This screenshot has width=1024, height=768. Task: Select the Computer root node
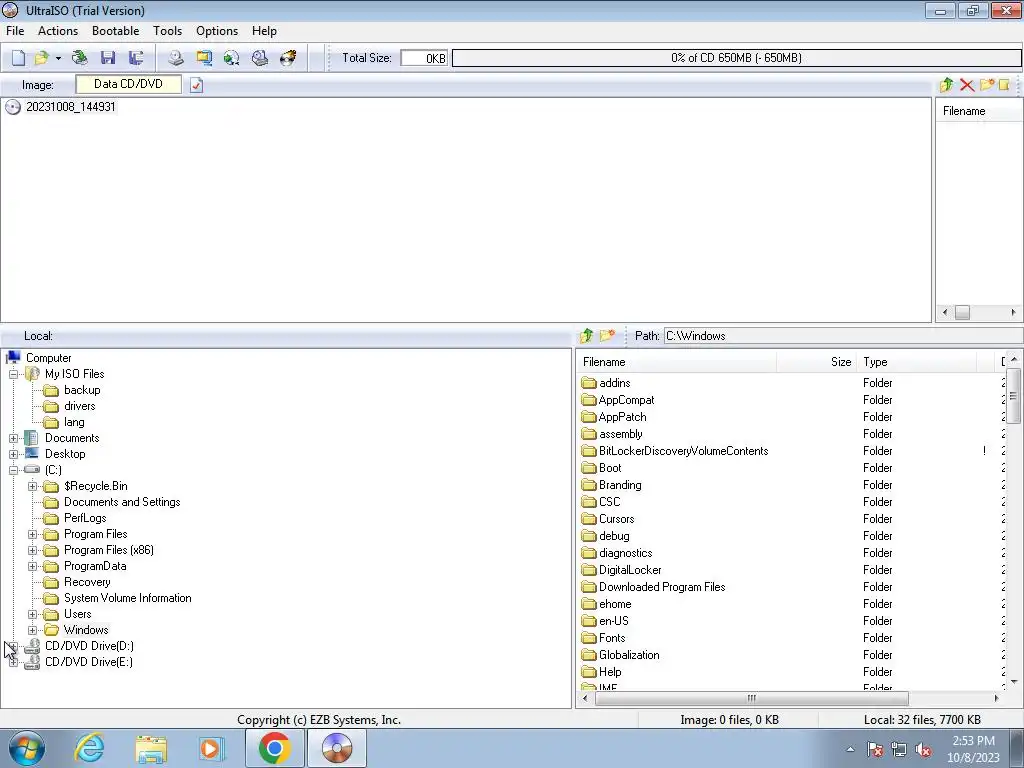(48, 358)
